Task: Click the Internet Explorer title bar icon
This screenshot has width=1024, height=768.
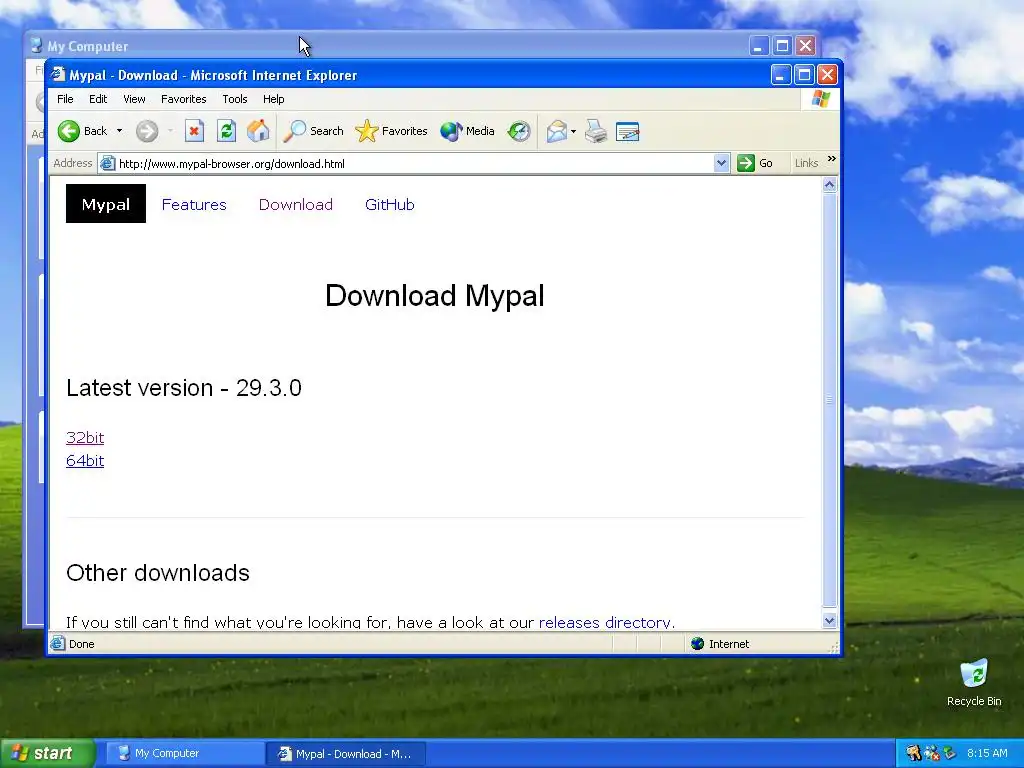Action: [58, 74]
